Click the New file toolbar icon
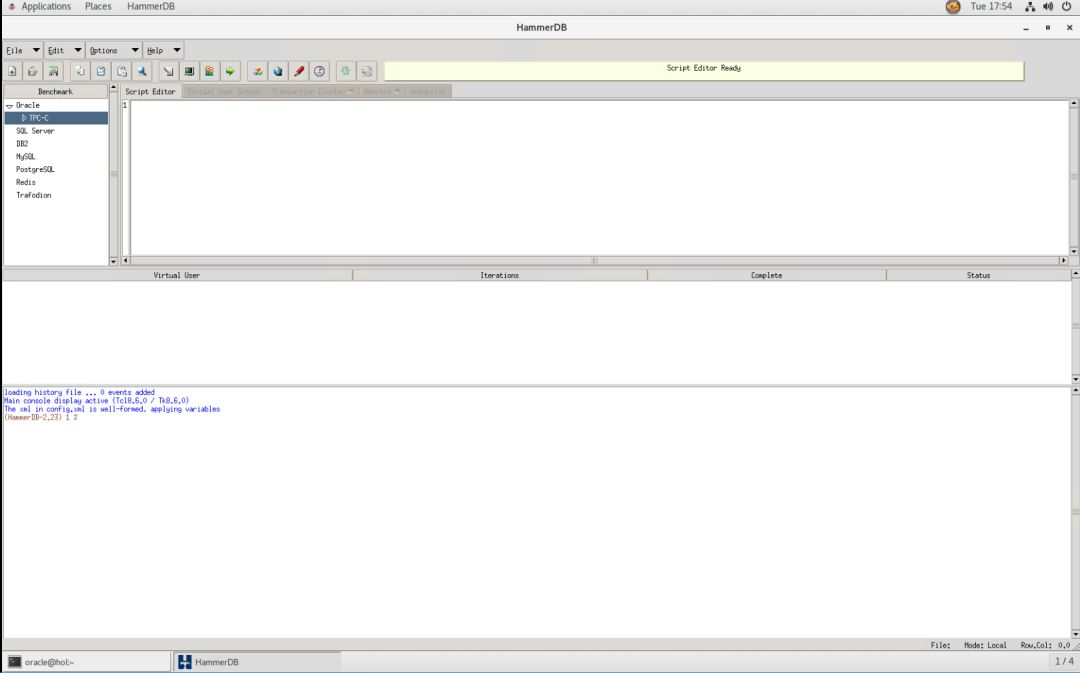This screenshot has width=1080, height=673. 12,71
